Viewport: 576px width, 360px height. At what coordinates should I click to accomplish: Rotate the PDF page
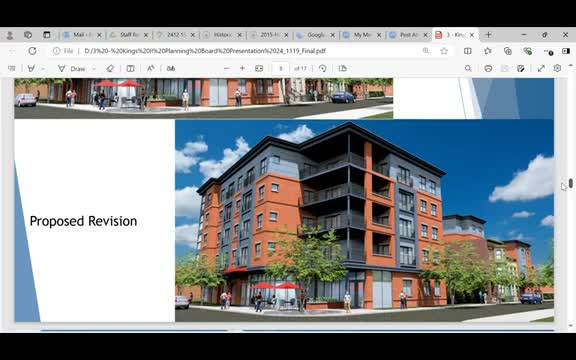tap(323, 68)
